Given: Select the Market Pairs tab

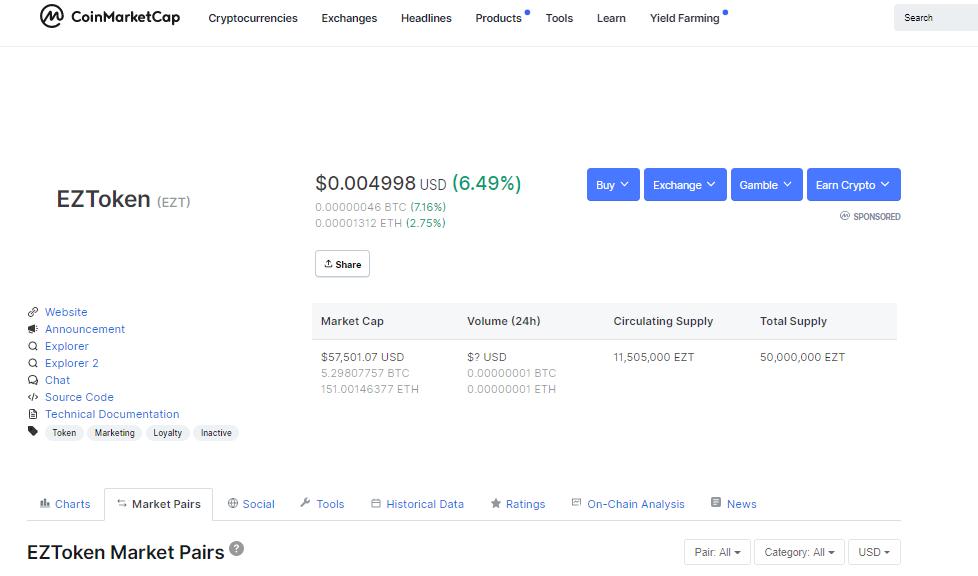Looking at the screenshot, I should [158, 504].
